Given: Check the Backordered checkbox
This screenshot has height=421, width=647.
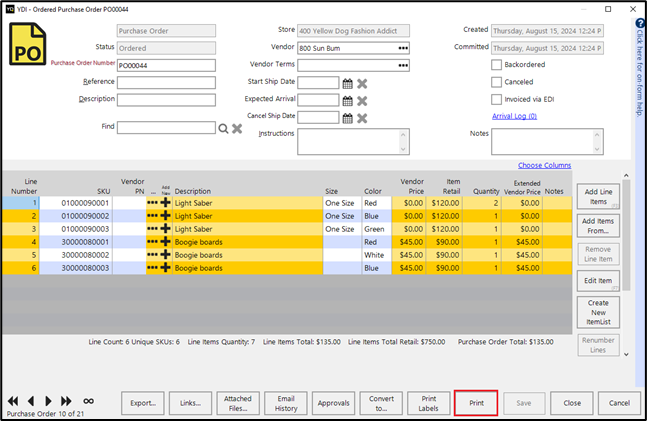Looking at the screenshot, I should coord(496,65).
